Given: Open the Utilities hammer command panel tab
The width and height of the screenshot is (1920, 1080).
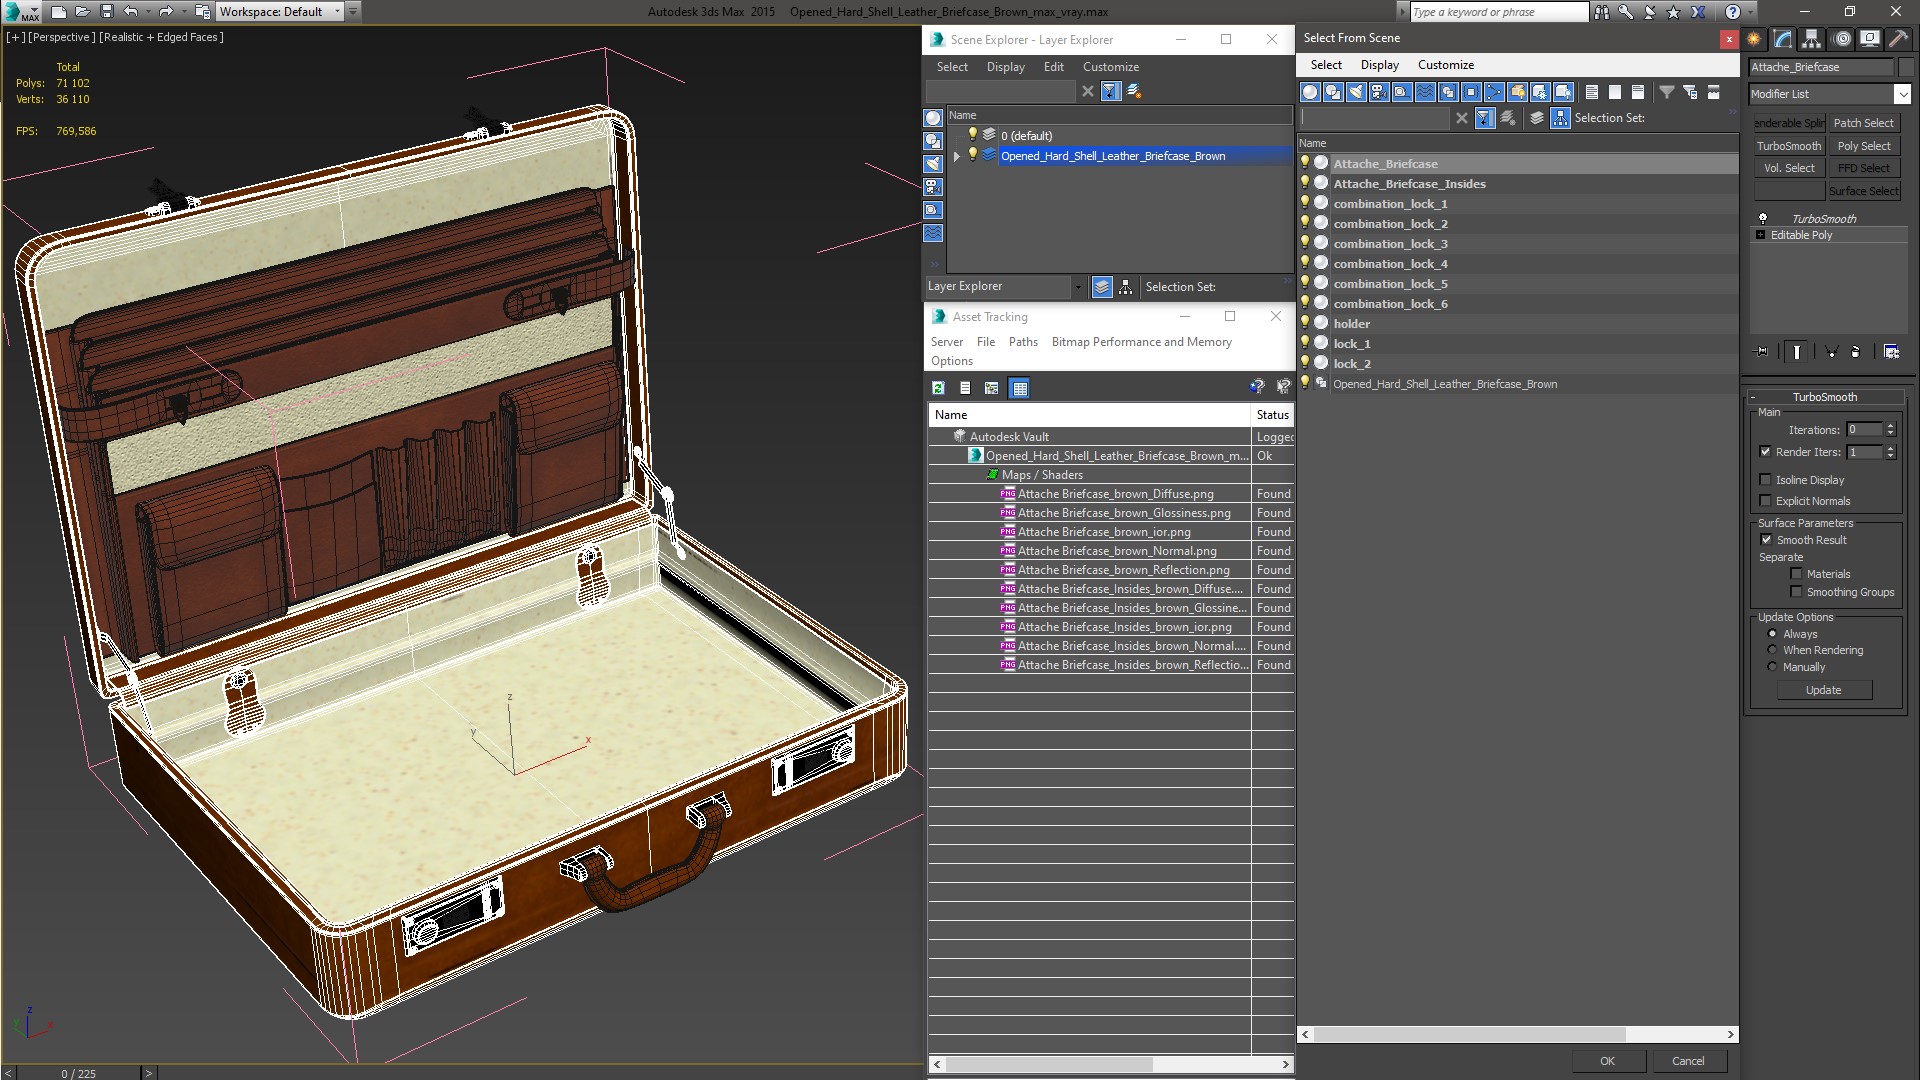Looking at the screenshot, I should point(1897,39).
